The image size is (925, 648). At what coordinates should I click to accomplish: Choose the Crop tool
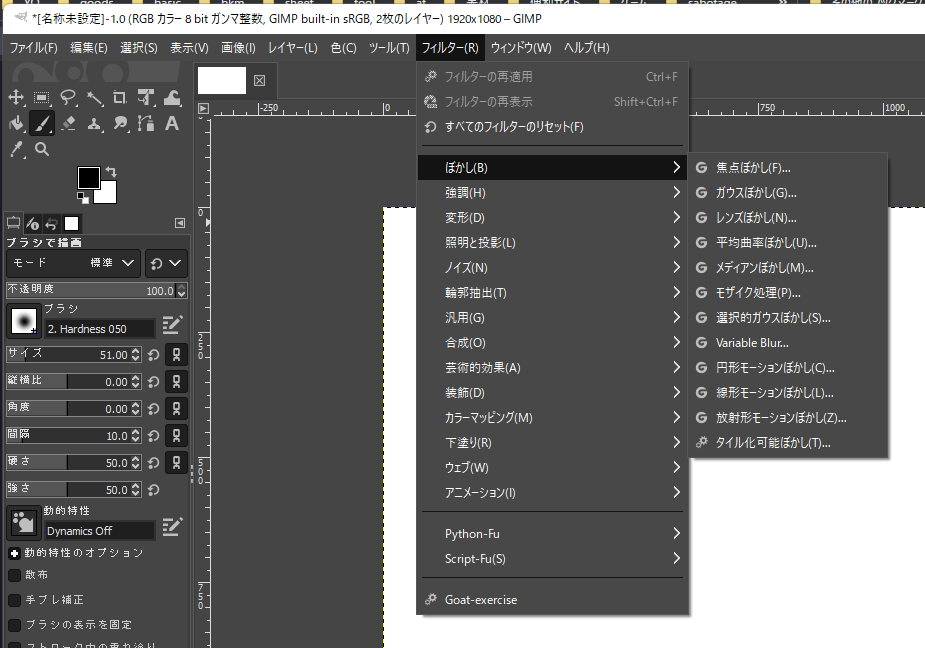click(120, 97)
